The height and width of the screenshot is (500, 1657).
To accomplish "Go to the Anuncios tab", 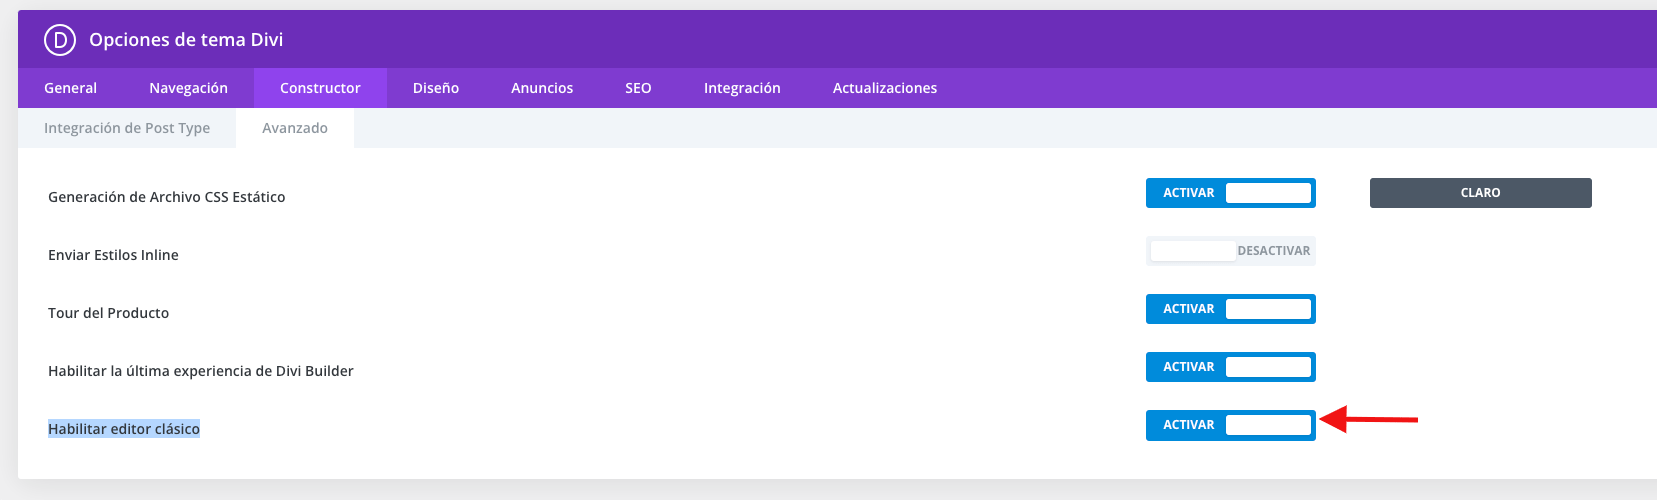I will tap(542, 88).
